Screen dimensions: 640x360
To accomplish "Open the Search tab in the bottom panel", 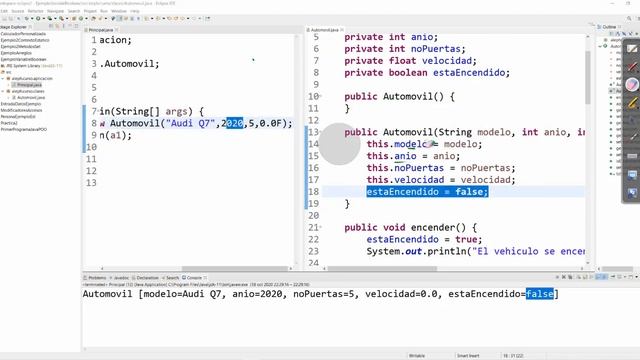I will click(x=172, y=278).
